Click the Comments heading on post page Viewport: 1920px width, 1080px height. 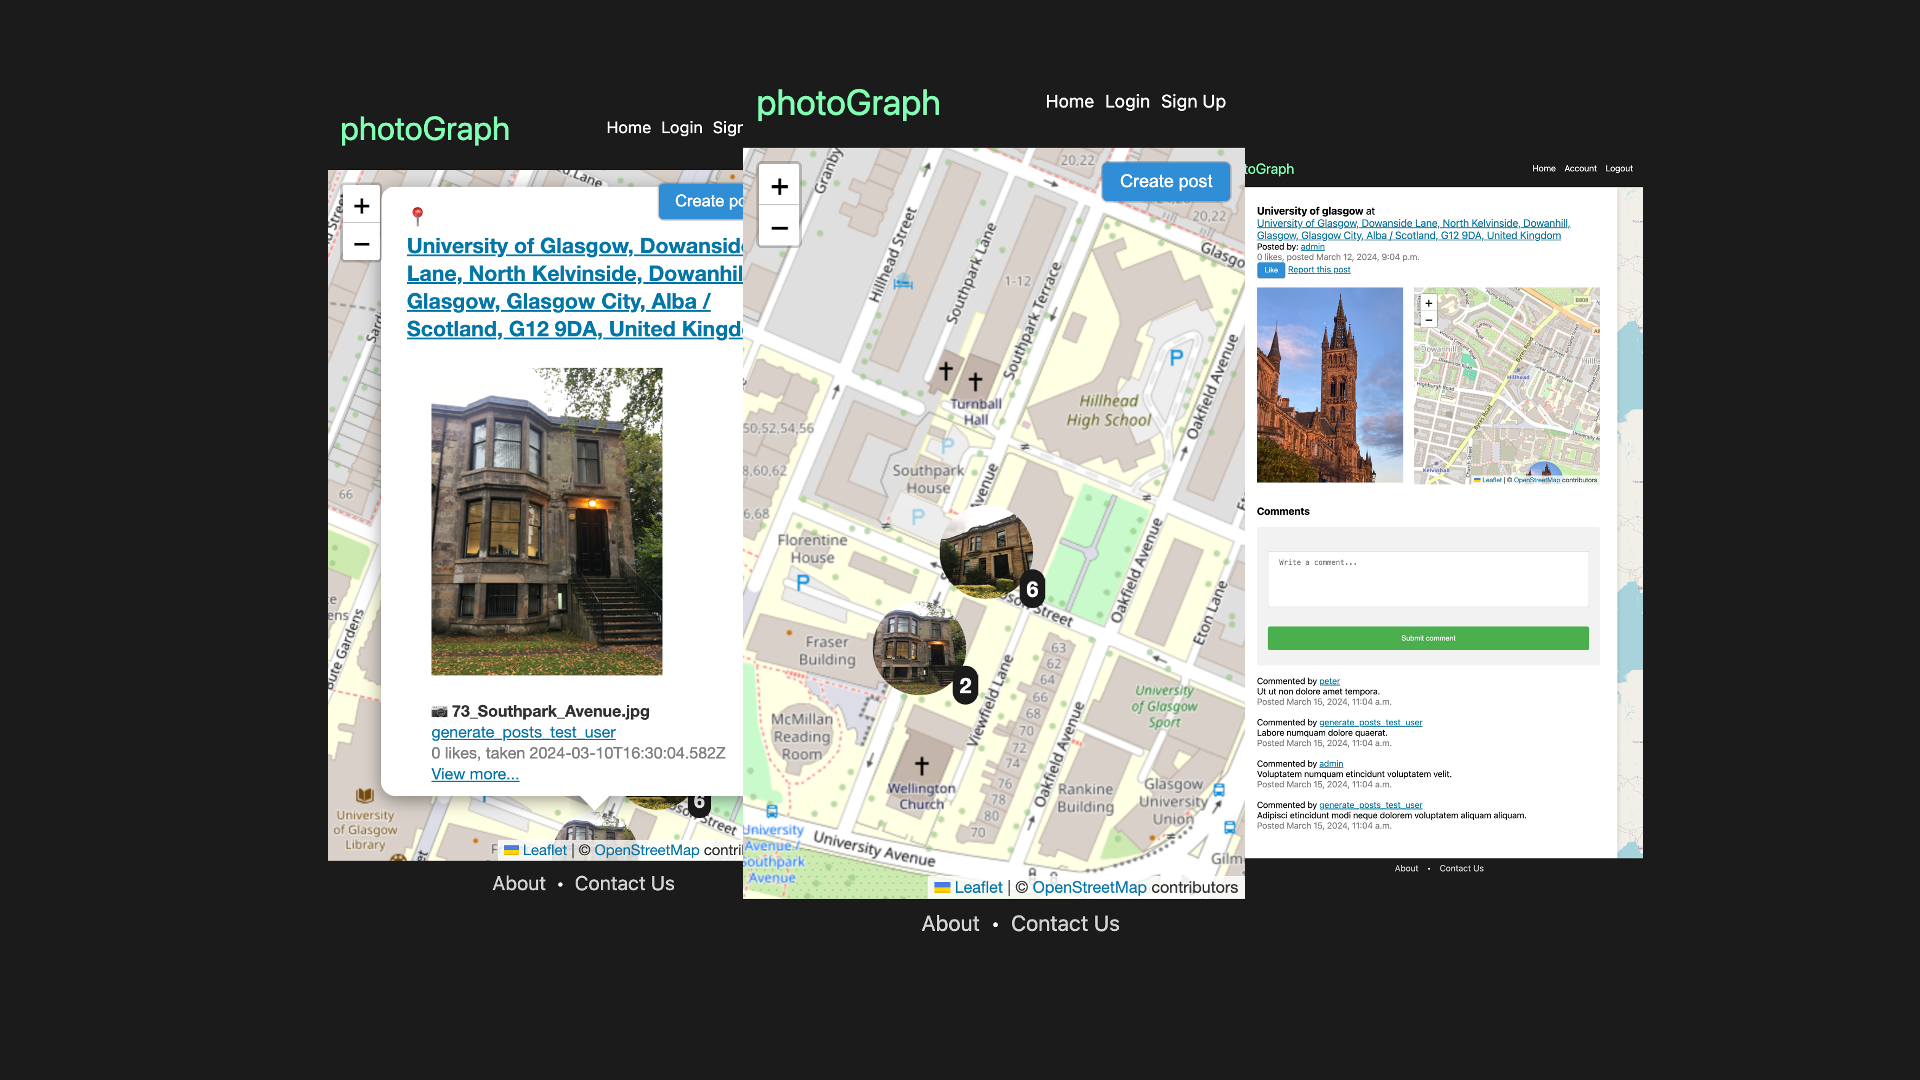(1283, 511)
